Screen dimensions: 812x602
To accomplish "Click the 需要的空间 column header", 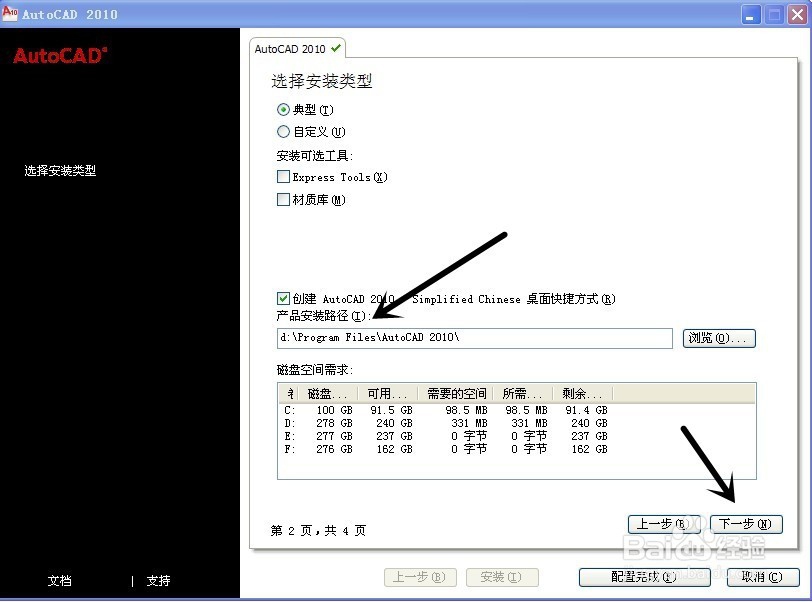I will (x=456, y=394).
